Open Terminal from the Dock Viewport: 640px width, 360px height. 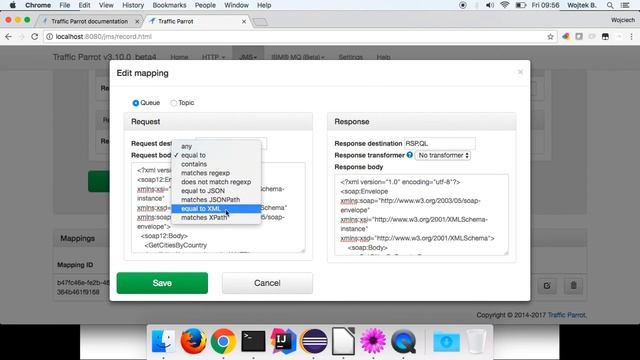[253, 341]
